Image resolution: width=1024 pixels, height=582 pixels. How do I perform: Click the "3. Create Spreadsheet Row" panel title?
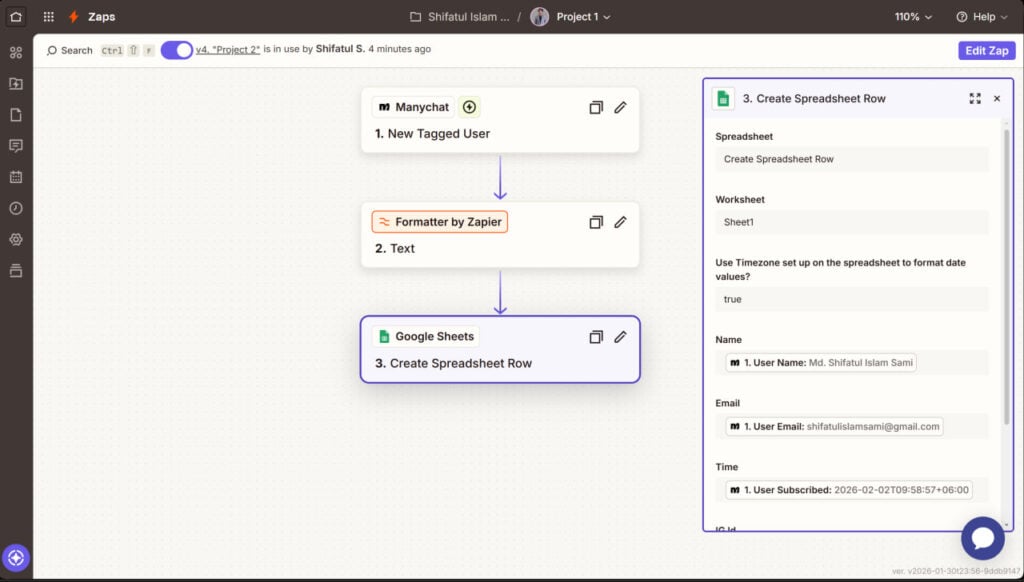(x=814, y=99)
